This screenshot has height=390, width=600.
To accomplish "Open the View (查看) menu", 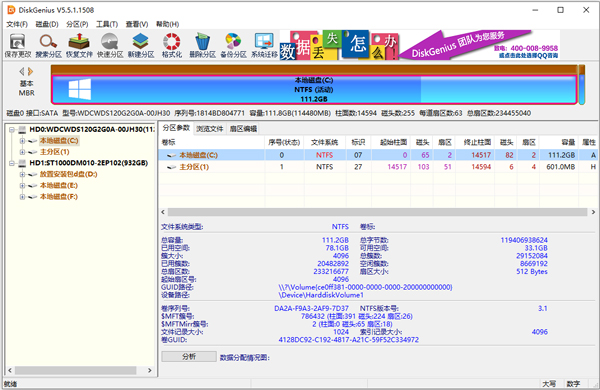I will pyautogui.click(x=137, y=24).
